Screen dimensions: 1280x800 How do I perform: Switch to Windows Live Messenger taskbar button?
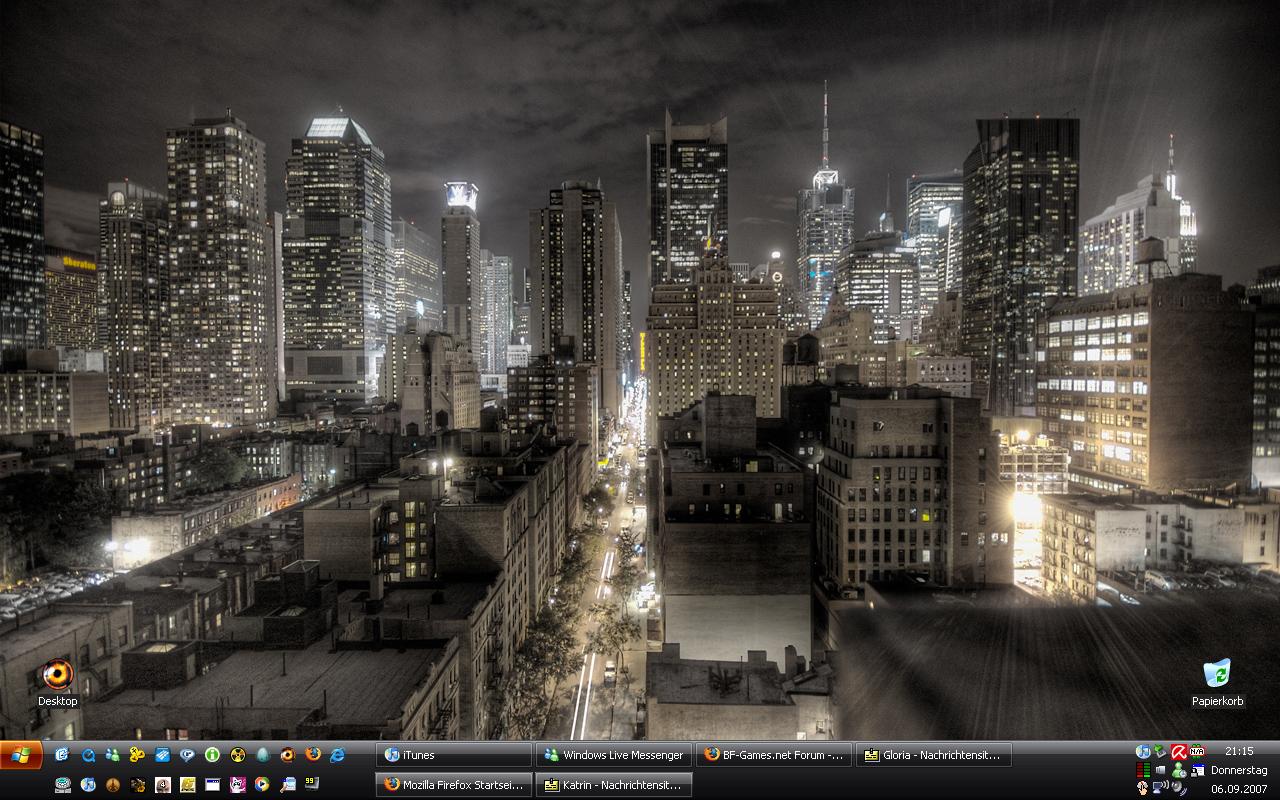[614, 755]
